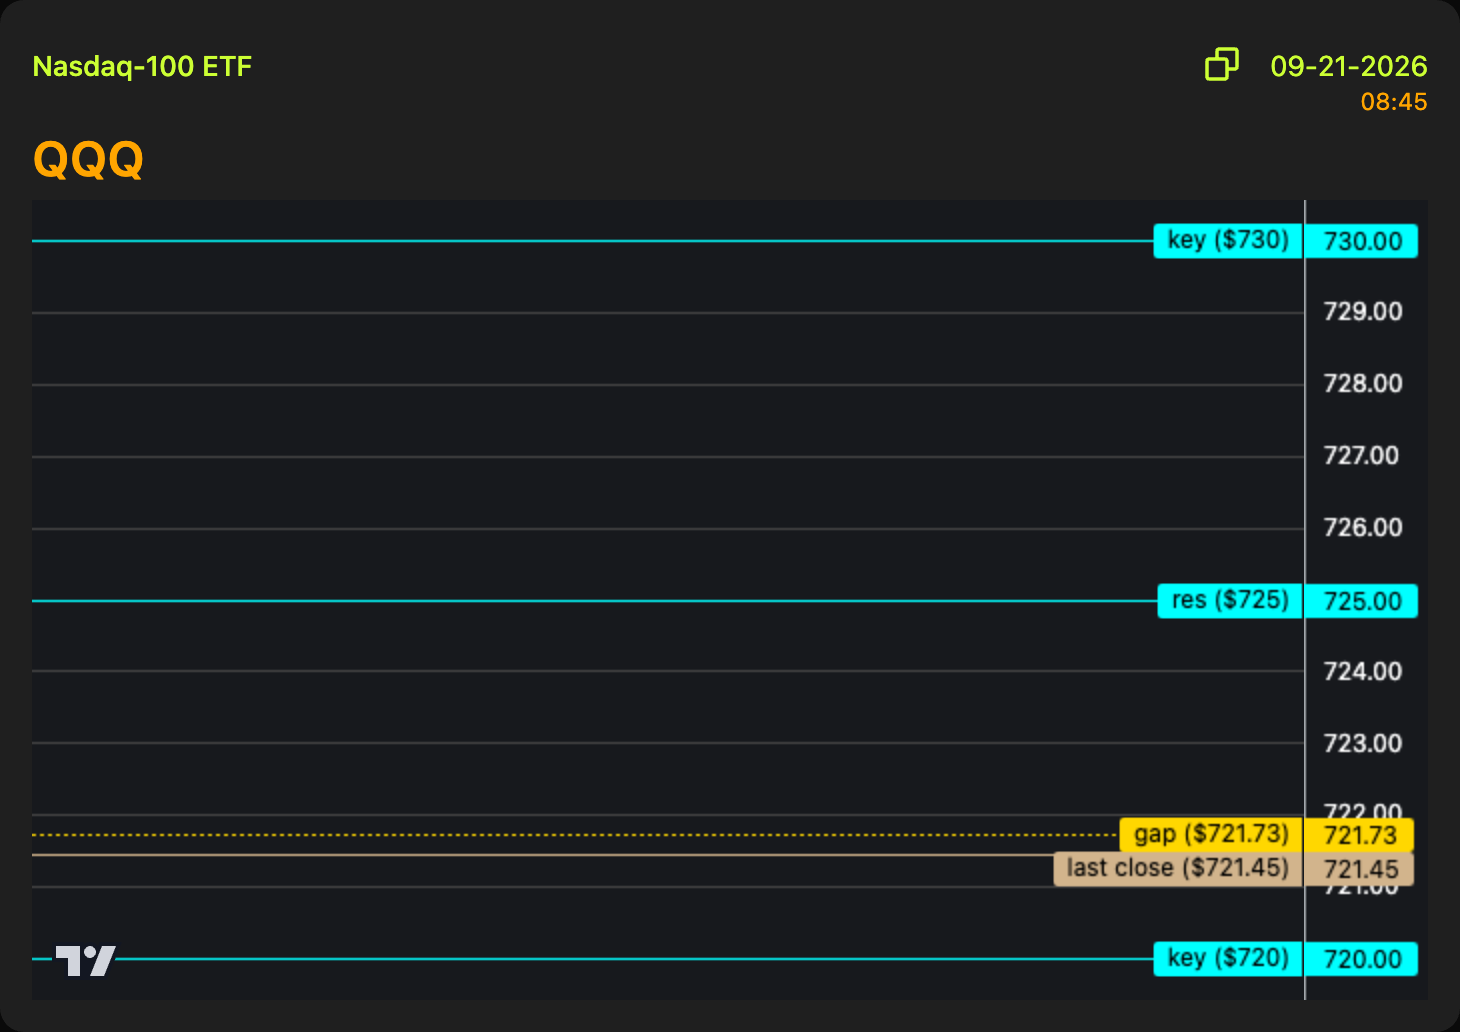Image resolution: width=1460 pixels, height=1032 pixels.
Task: Click the QQQ ticker symbol heading
Action: tap(88, 159)
